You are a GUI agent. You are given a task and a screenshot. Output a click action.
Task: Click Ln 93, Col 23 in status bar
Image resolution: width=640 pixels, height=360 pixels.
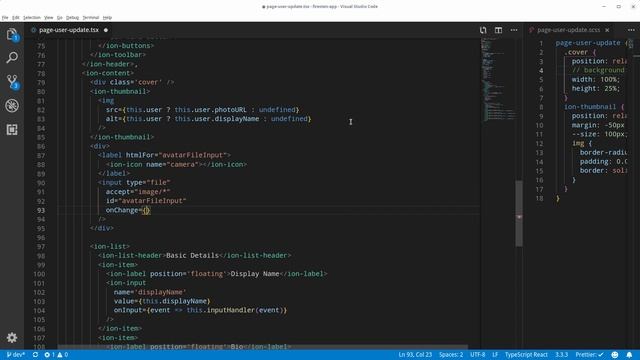point(415,355)
